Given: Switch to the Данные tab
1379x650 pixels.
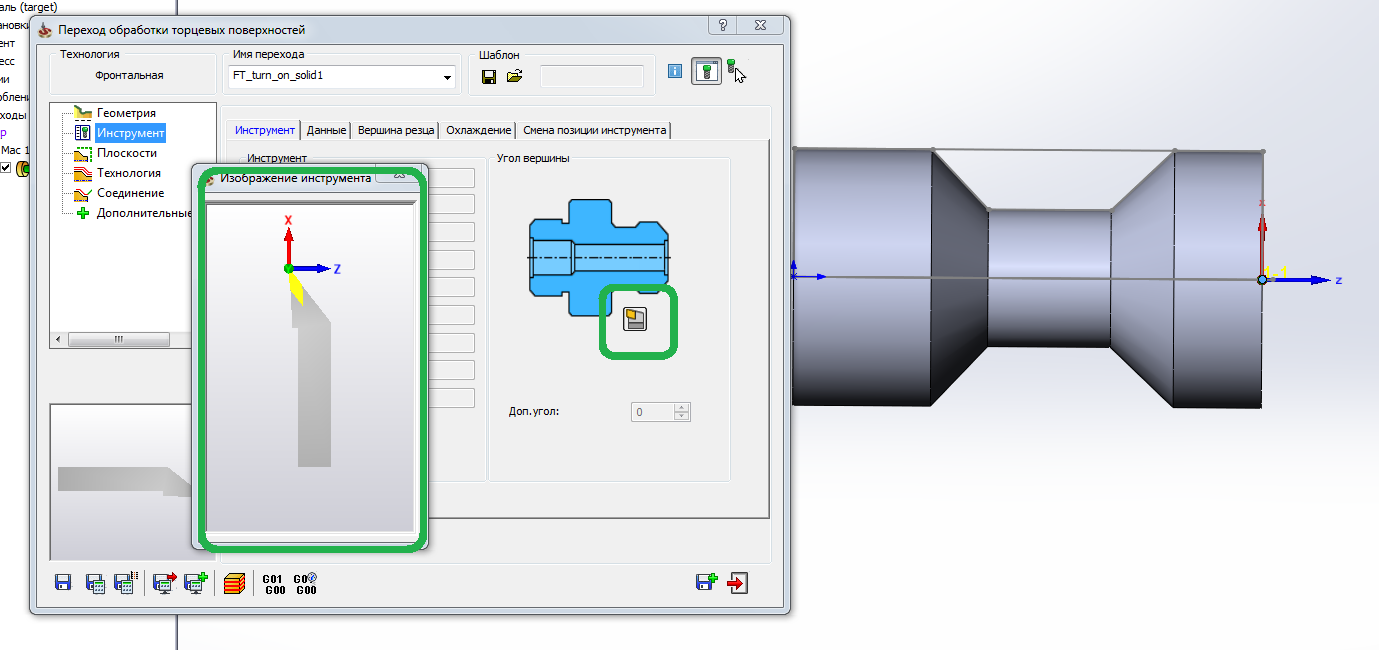Looking at the screenshot, I should 327,130.
